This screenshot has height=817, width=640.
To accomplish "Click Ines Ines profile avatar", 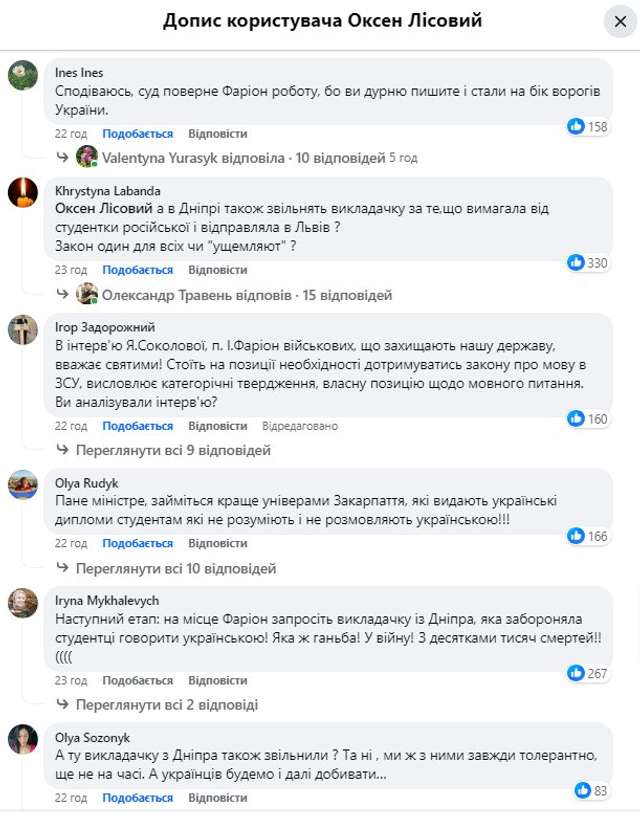I will 23,75.
